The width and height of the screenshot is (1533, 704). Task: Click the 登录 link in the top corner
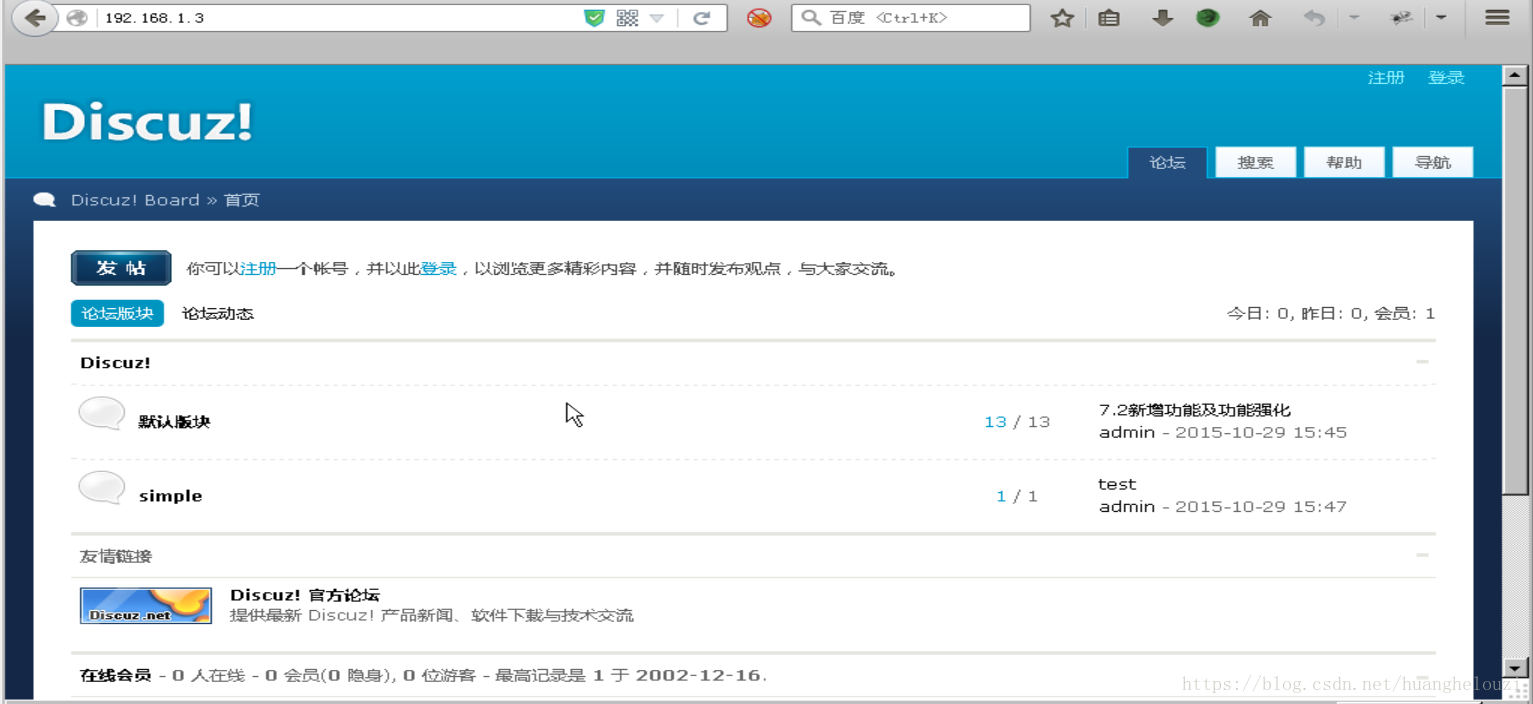click(x=1446, y=78)
